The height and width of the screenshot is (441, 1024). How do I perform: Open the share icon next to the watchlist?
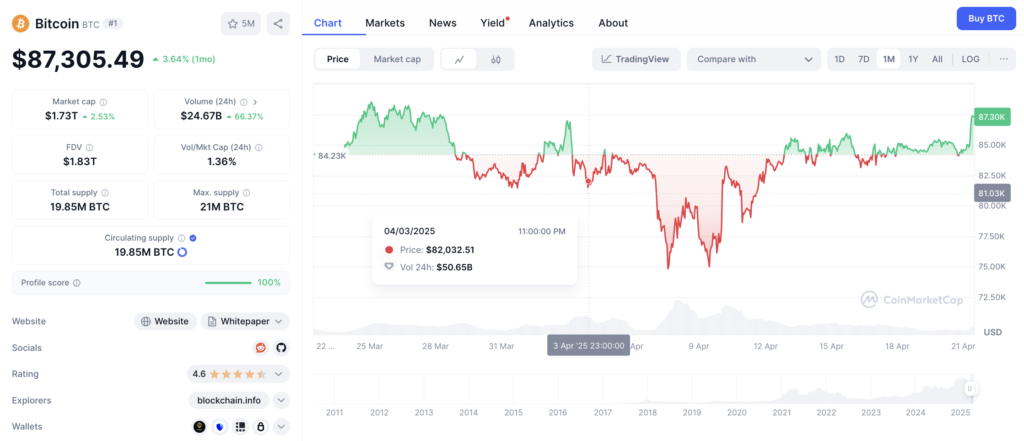(x=278, y=24)
